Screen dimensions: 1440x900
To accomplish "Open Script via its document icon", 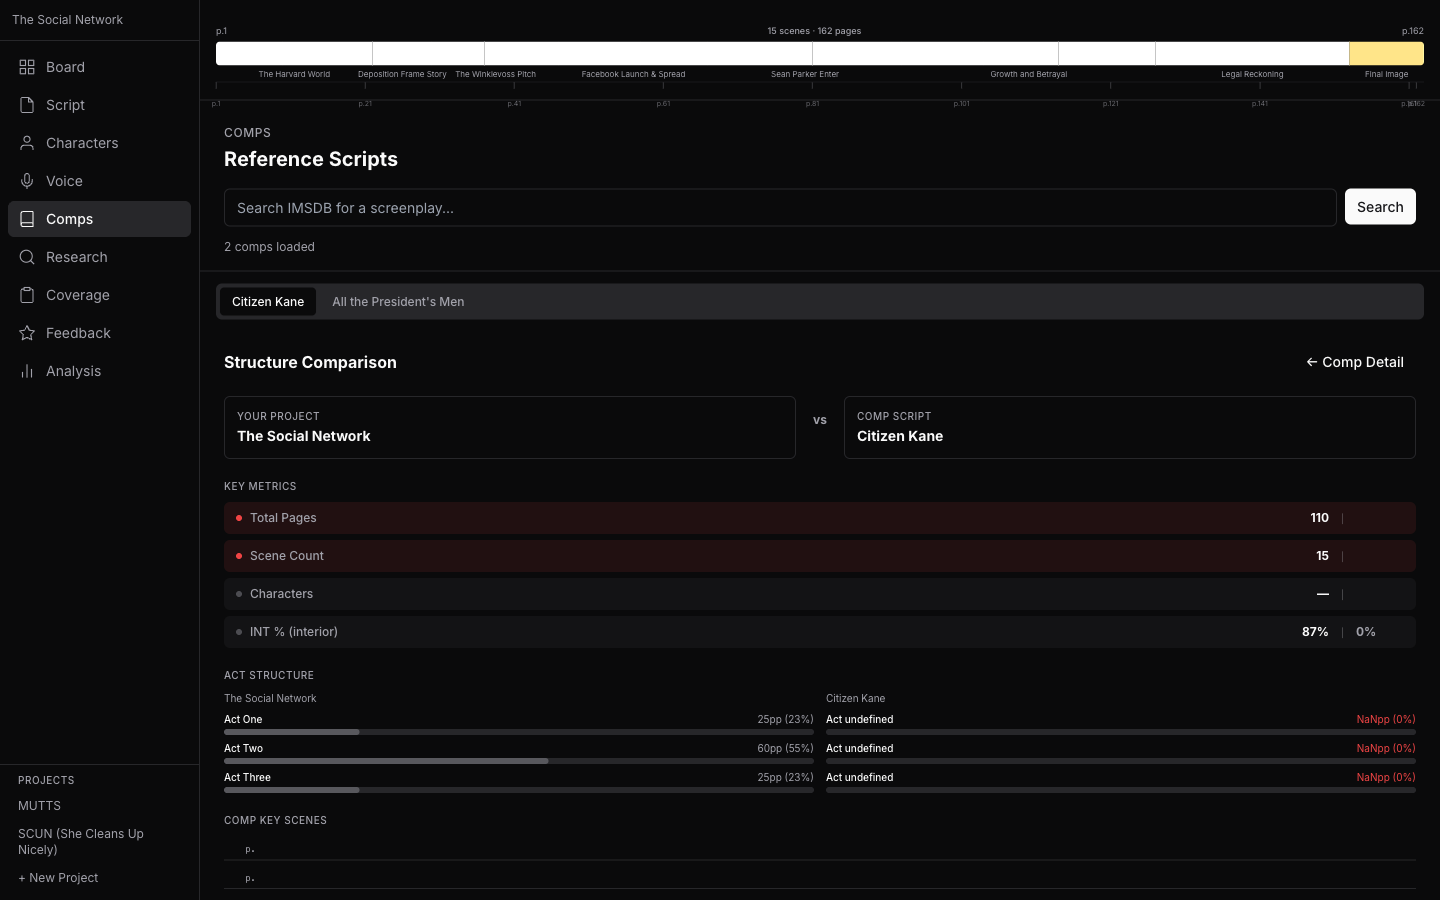I will [x=27, y=105].
